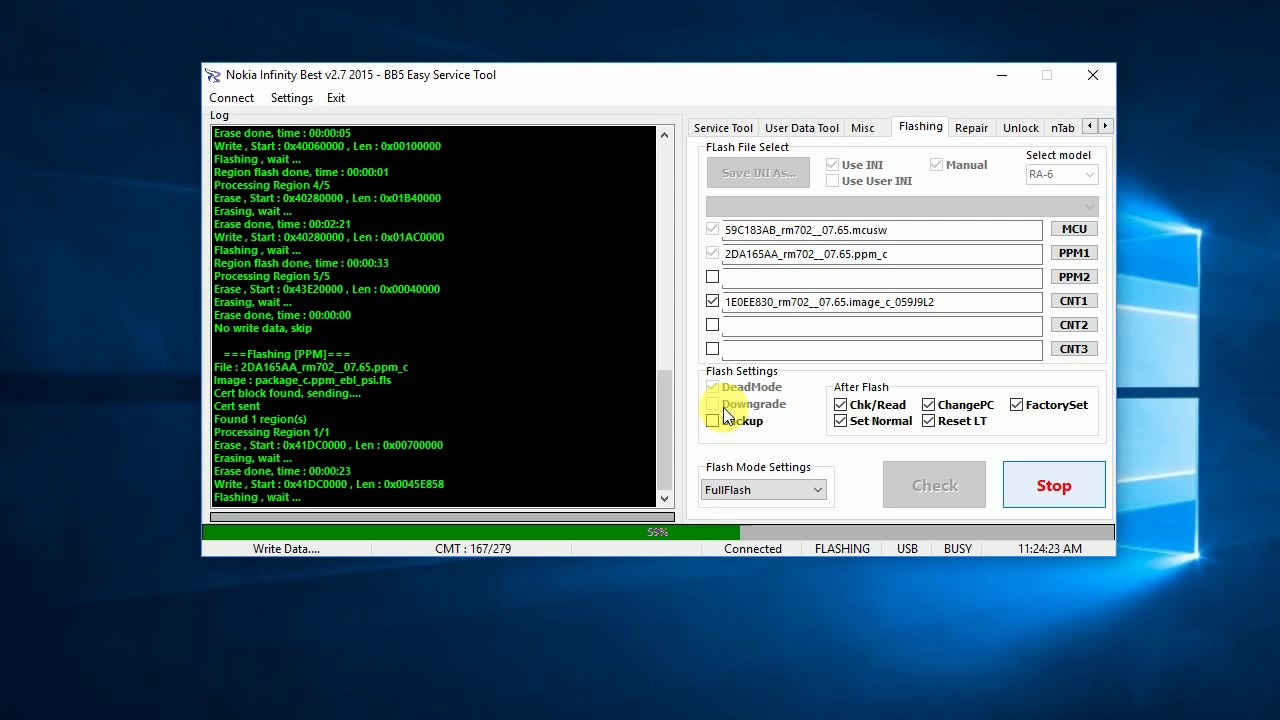Viewport: 1280px width, 720px height.
Task: Click the log scrollbar up arrow
Action: pyautogui.click(x=664, y=135)
